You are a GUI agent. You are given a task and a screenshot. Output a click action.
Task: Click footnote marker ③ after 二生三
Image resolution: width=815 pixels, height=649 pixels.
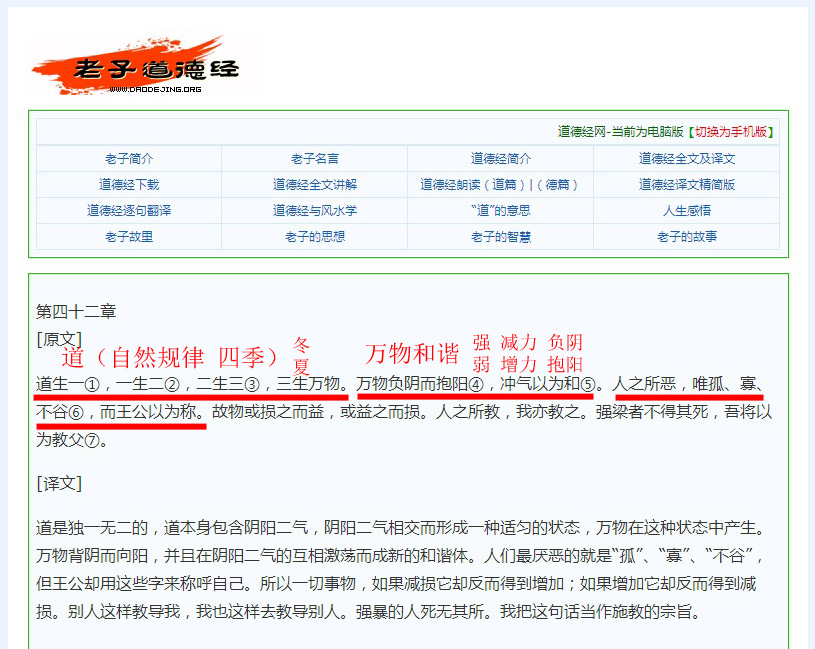click(252, 385)
